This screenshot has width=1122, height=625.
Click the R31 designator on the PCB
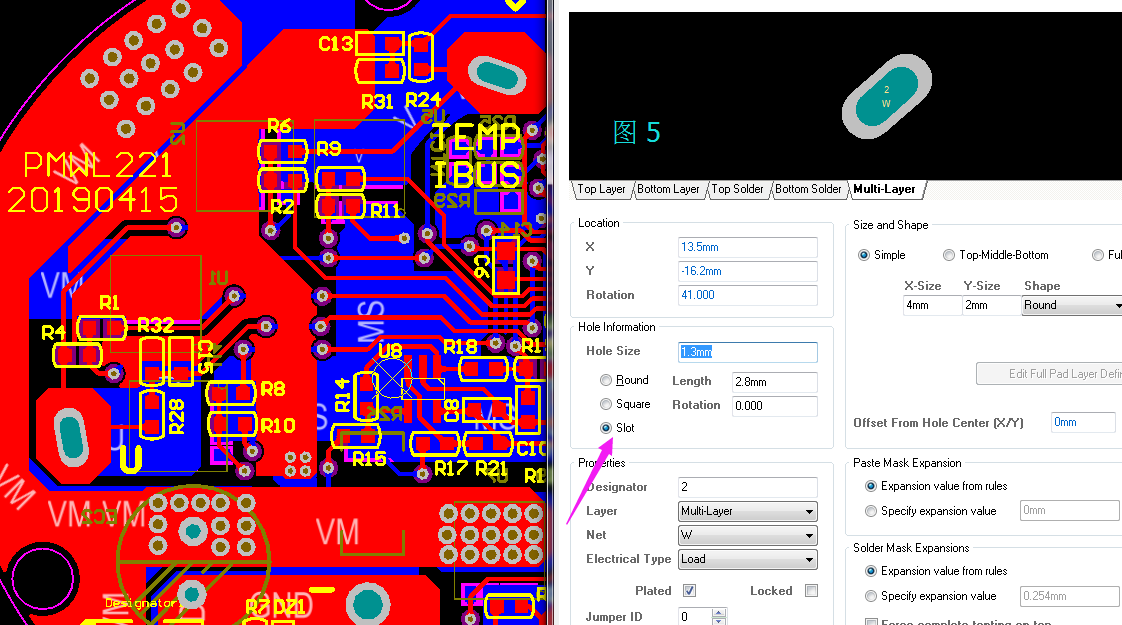click(377, 102)
